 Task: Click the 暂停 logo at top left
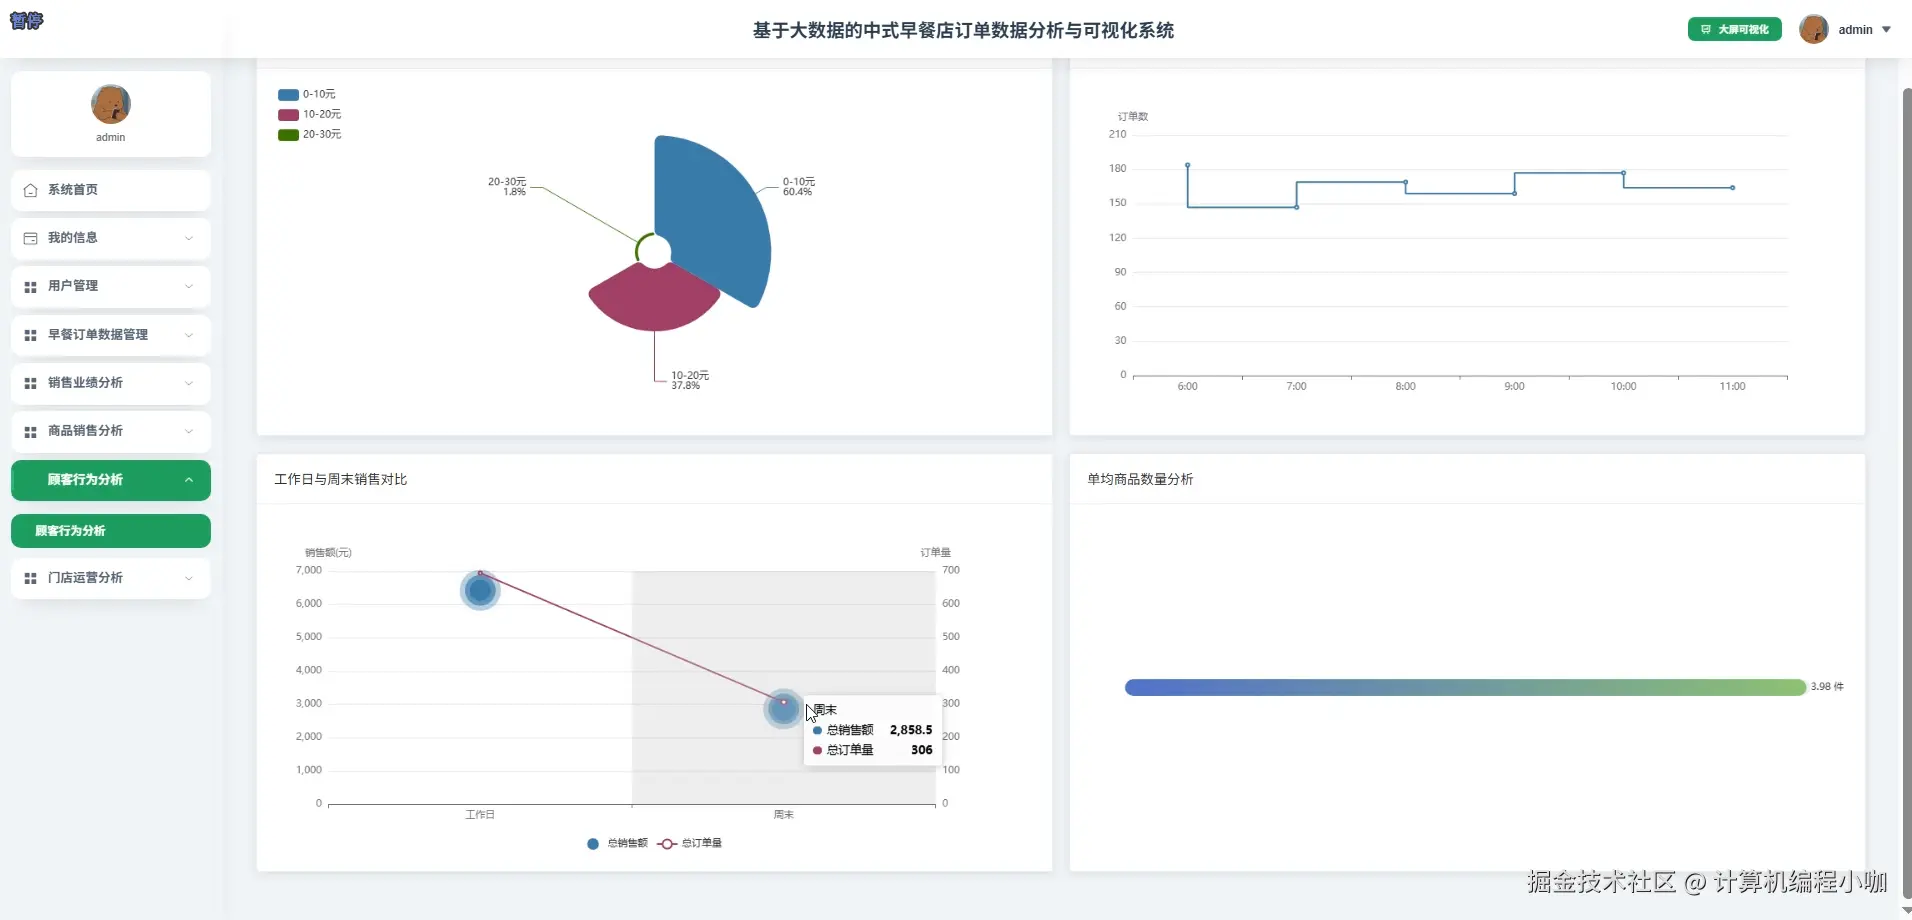26,20
